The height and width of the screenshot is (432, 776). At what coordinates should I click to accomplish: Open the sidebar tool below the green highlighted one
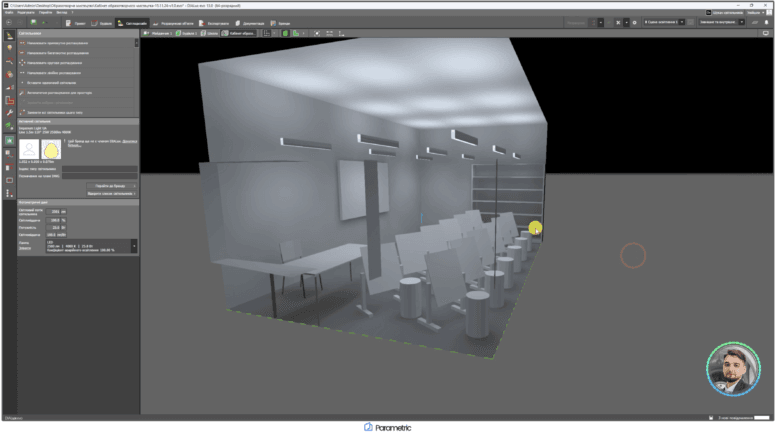point(9,154)
